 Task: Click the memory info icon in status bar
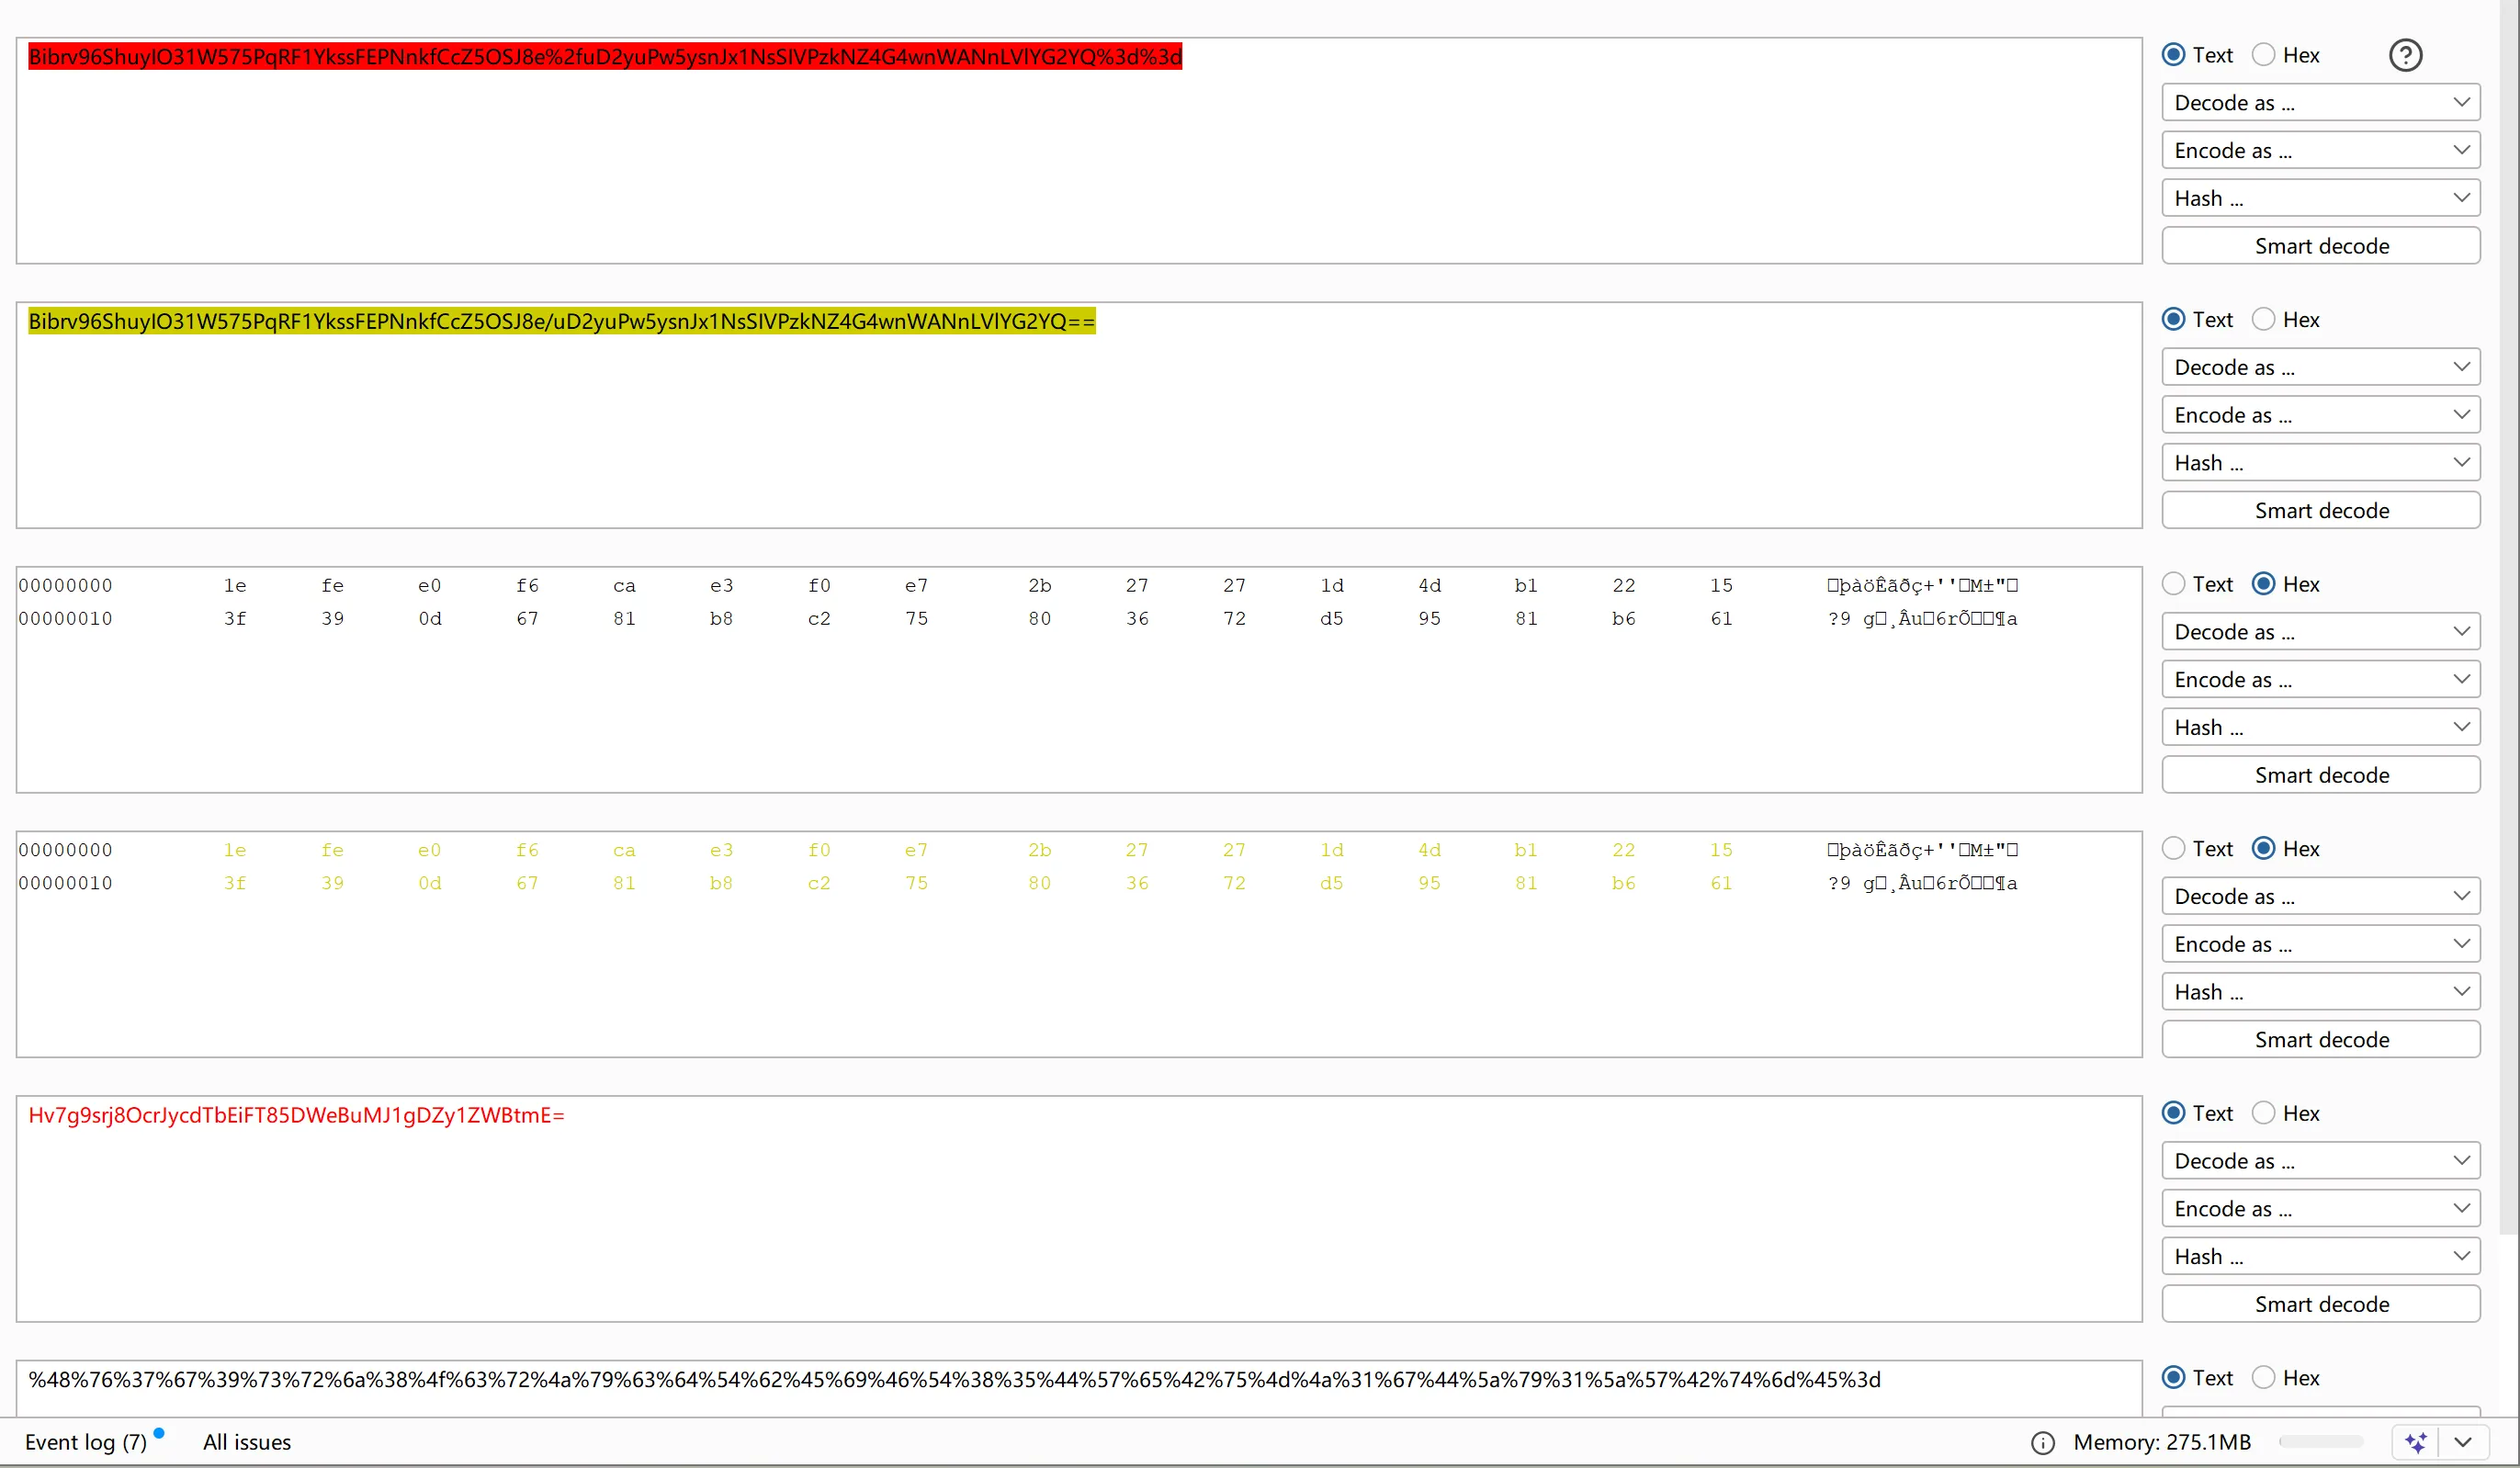(x=2043, y=1442)
